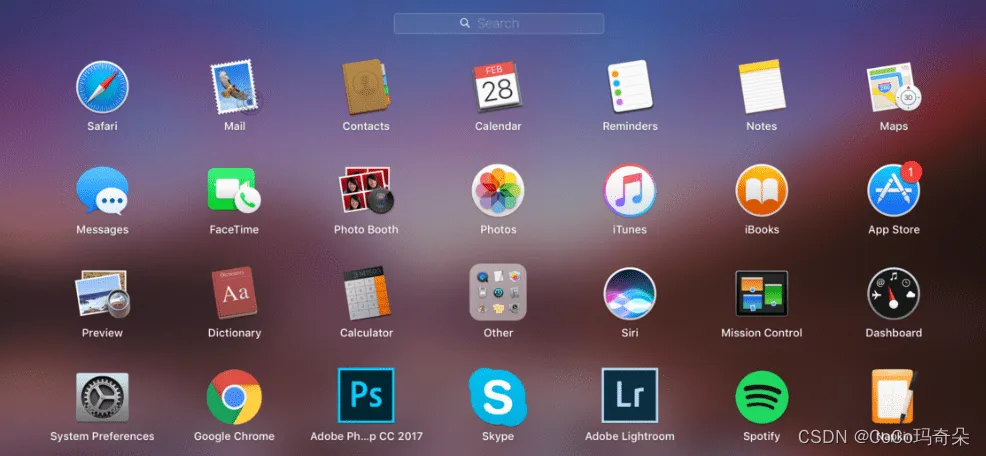986x456 pixels.
Task: Launch the Calculator app
Action: coord(366,294)
